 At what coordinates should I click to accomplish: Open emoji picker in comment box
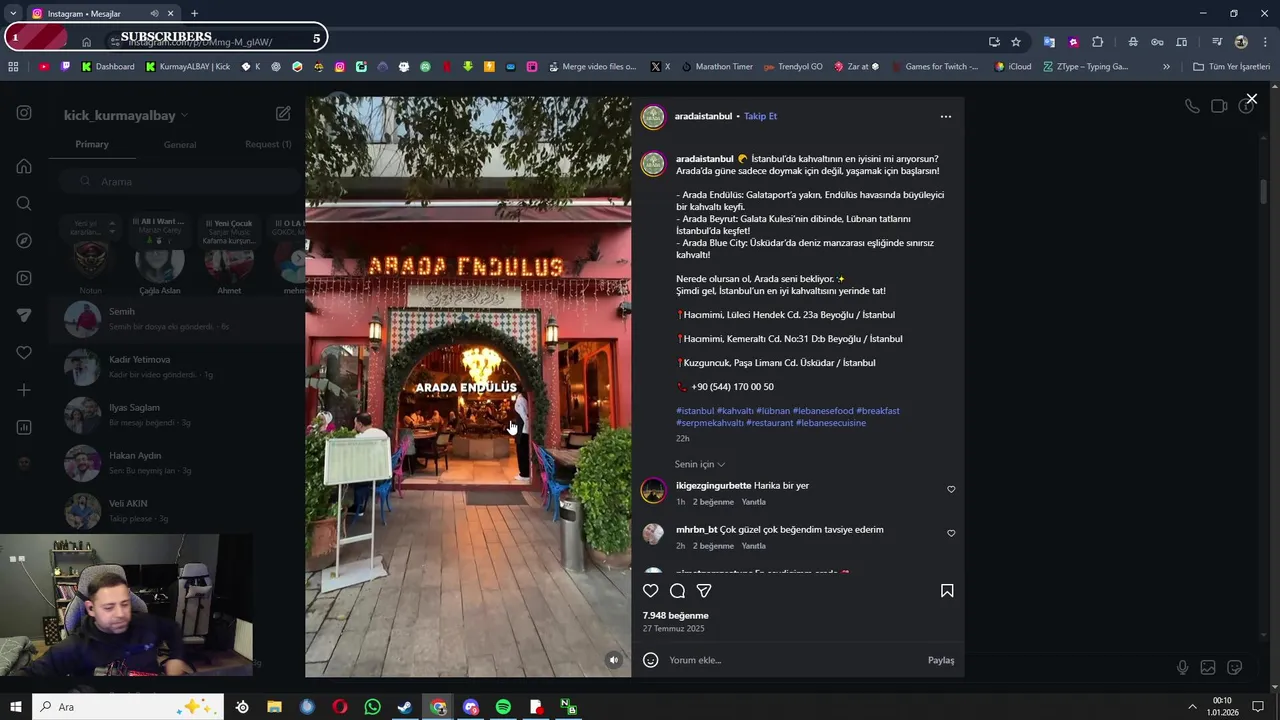(651, 660)
